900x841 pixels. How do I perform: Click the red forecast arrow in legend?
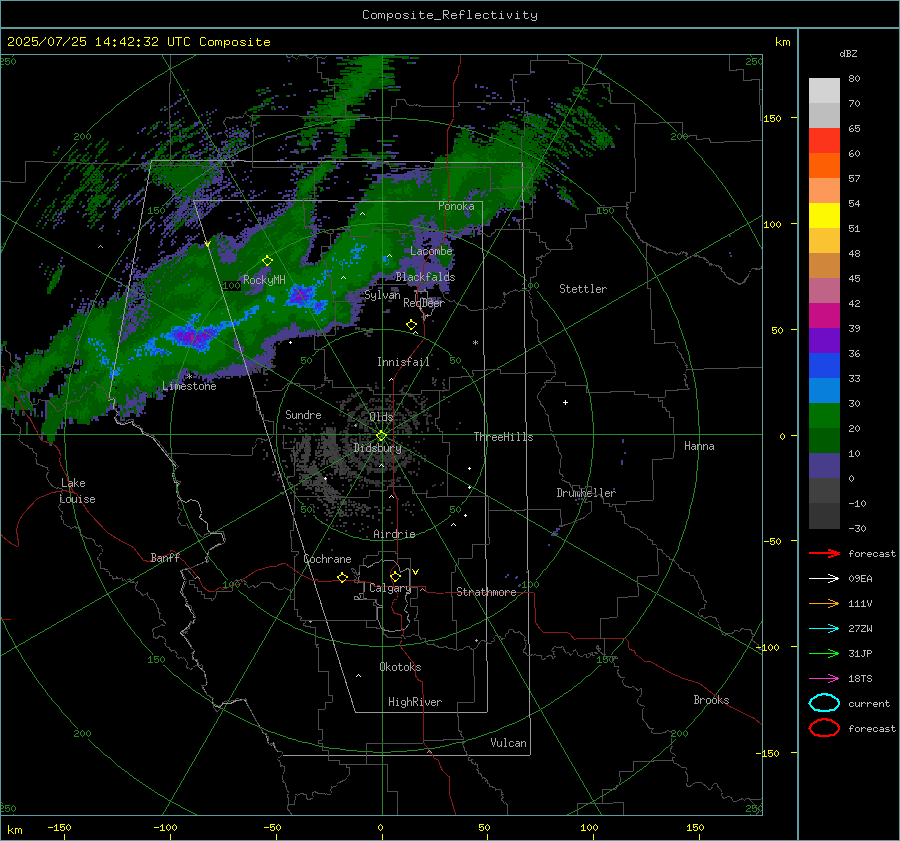pos(824,553)
